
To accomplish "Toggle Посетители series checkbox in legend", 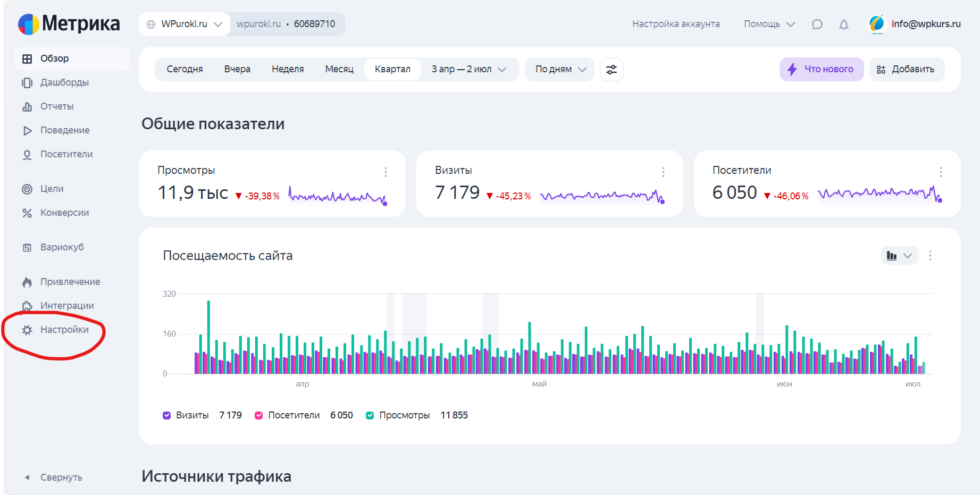I will click(258, 415).
